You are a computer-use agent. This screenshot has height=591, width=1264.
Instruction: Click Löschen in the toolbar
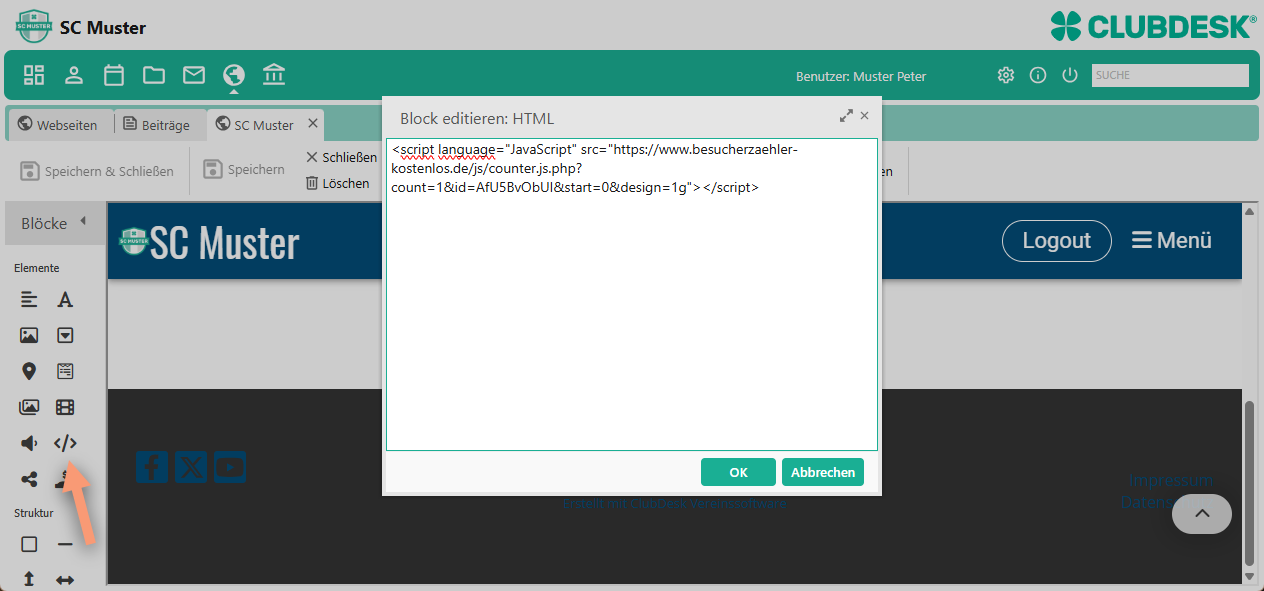(338, 183)
